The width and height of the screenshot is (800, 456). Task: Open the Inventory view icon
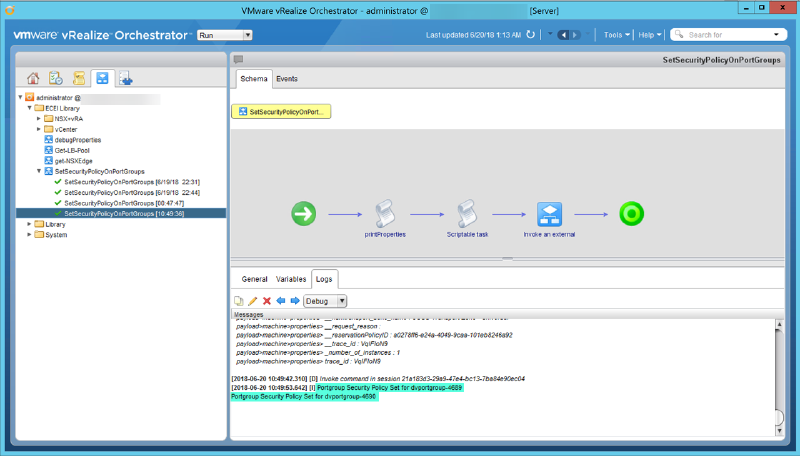point(126,78)
